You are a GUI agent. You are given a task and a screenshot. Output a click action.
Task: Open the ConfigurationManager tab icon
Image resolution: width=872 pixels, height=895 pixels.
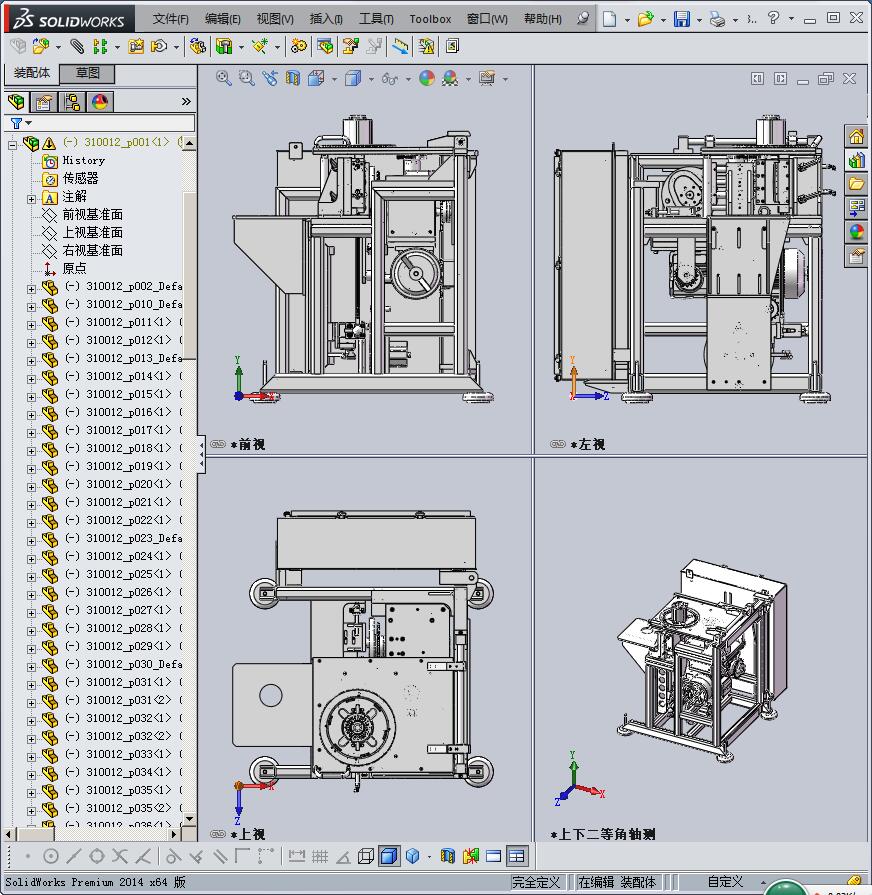coord(72,102)
